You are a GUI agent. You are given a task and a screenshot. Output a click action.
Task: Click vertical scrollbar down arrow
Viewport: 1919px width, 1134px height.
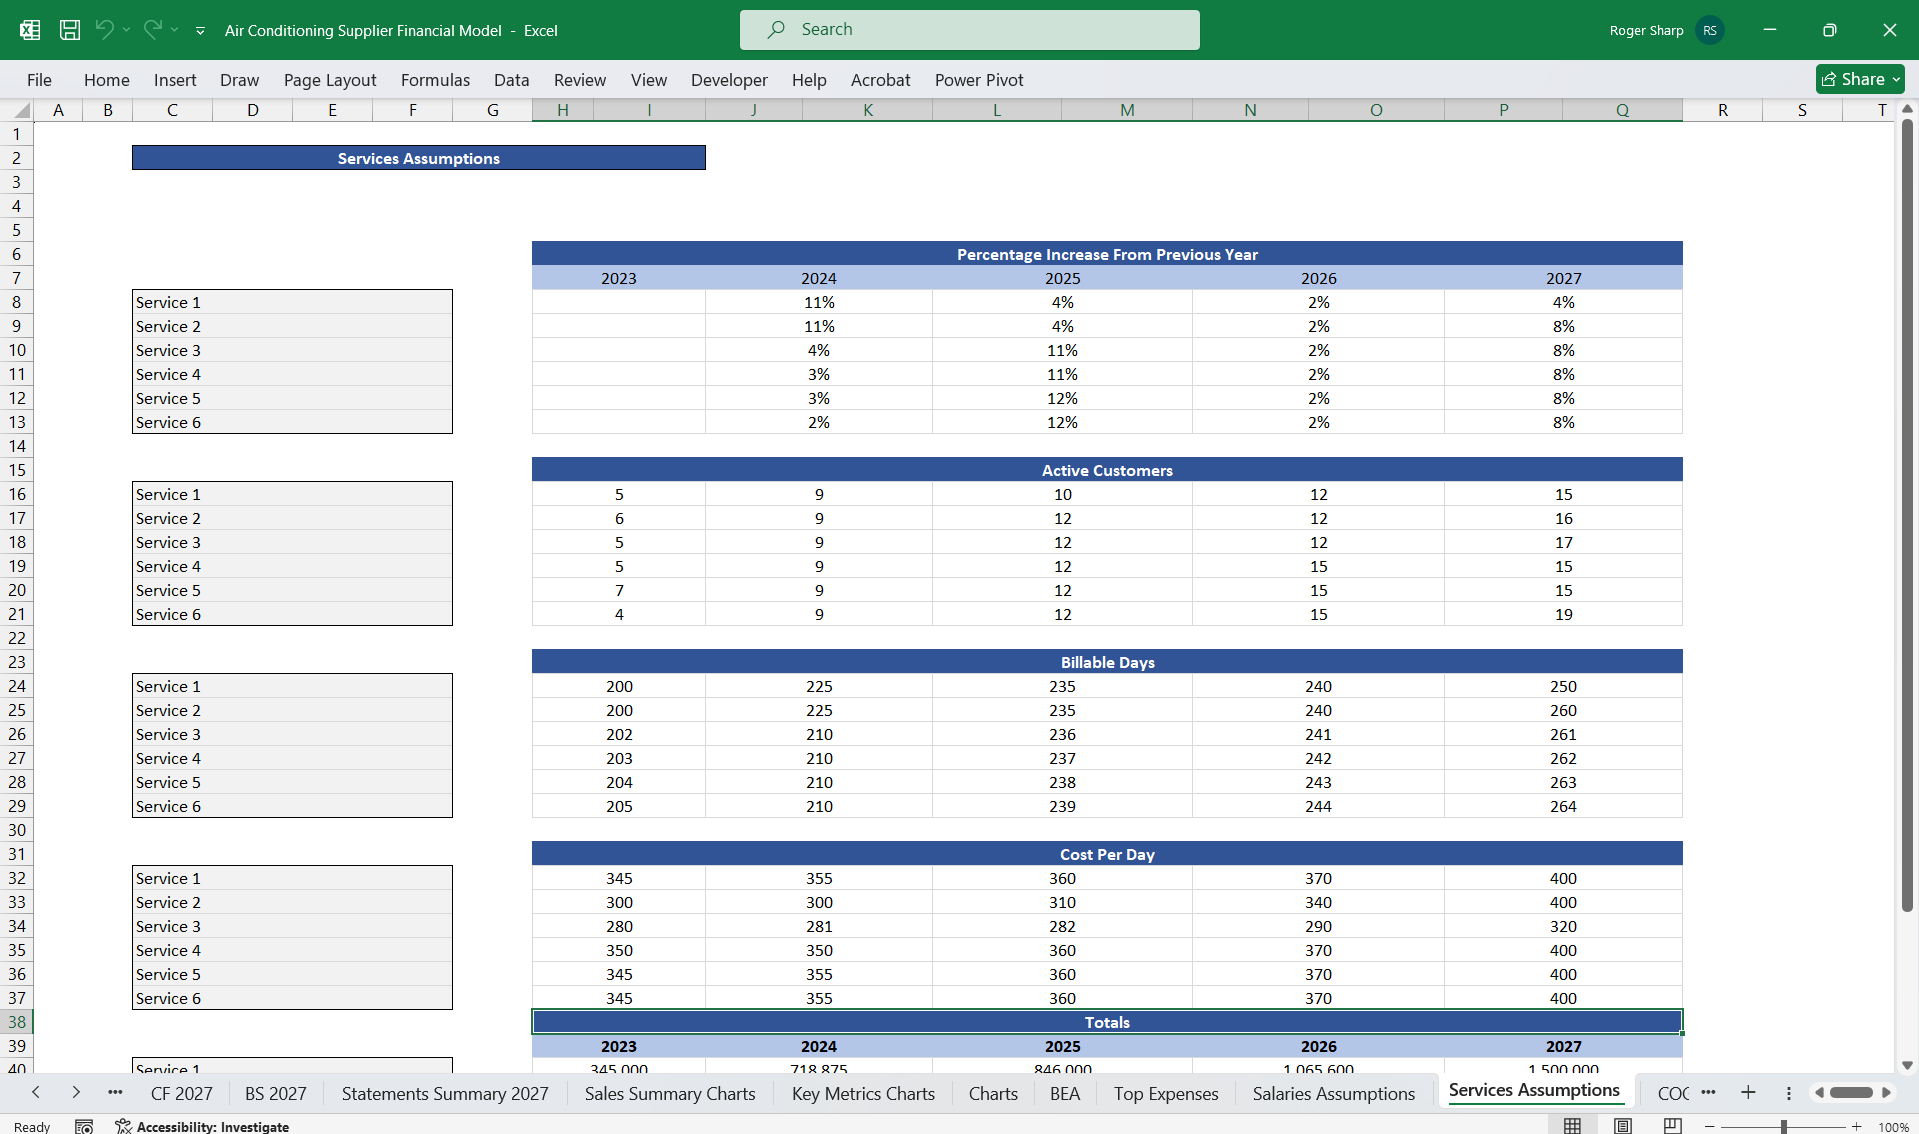point(1907,1066)
